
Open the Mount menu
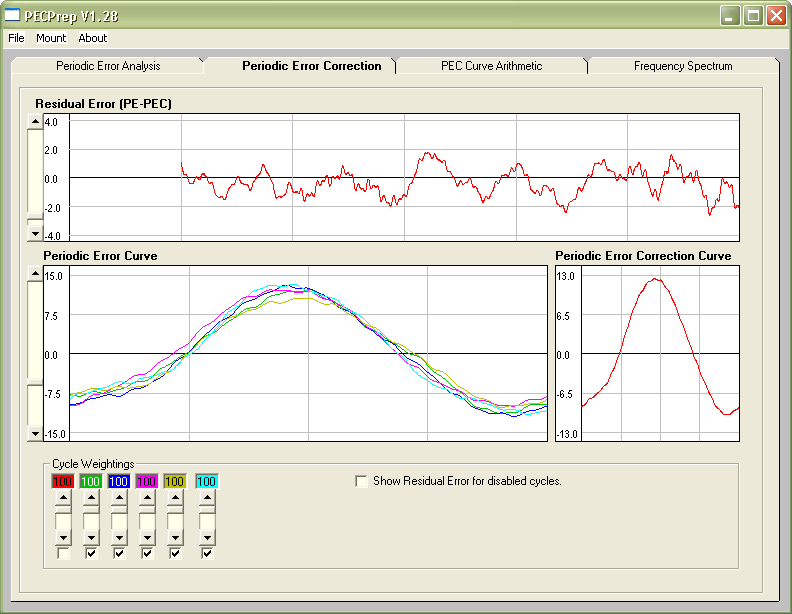[x=51, y=38]
